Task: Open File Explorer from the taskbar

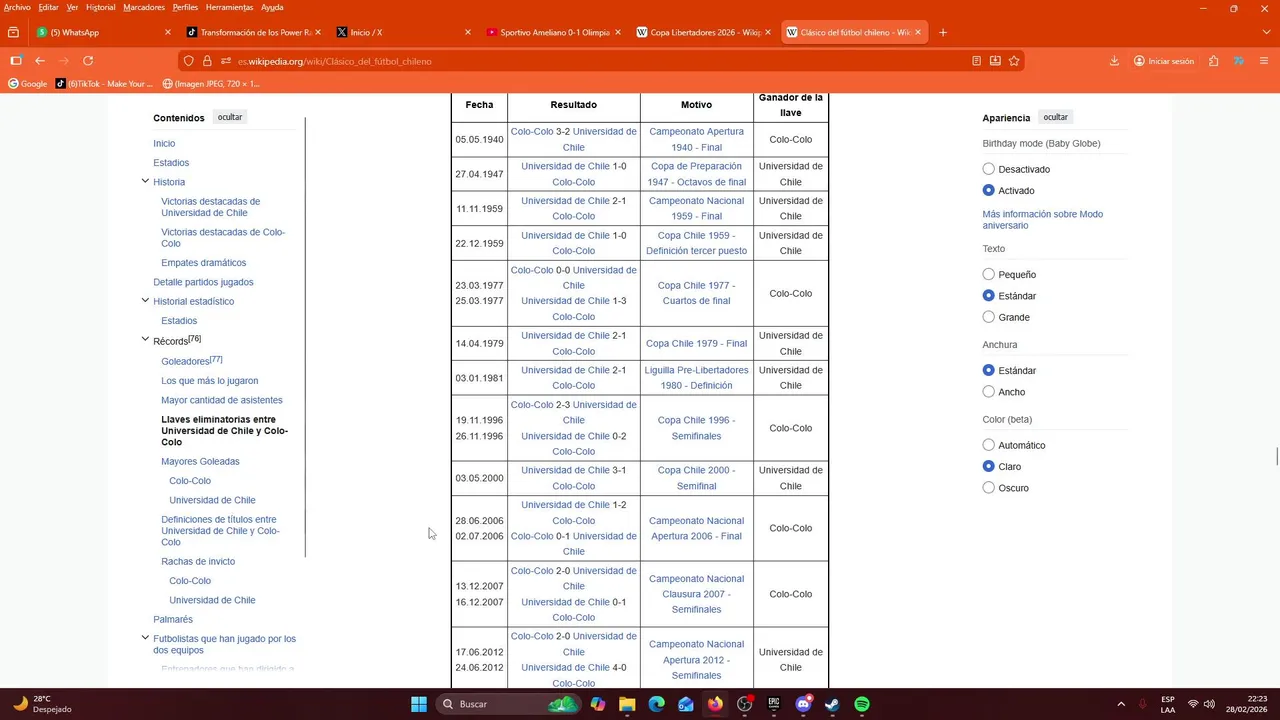Action: click(x=627, y=704)
